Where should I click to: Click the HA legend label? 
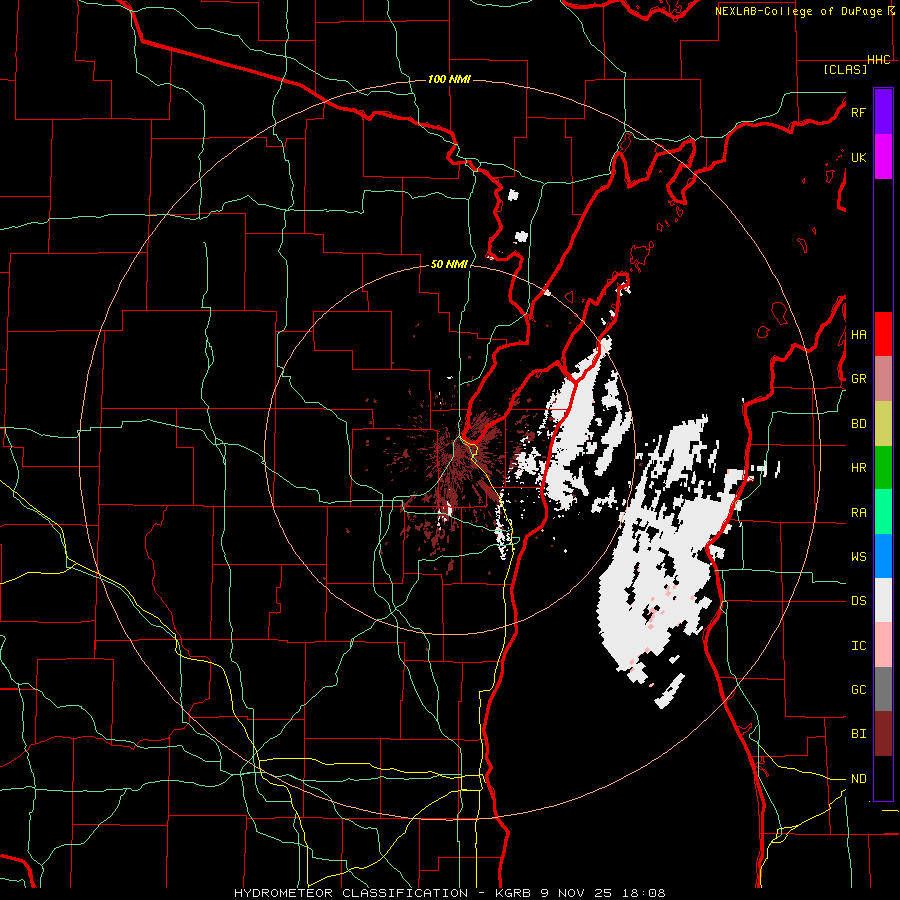click(x=858, y=335)
